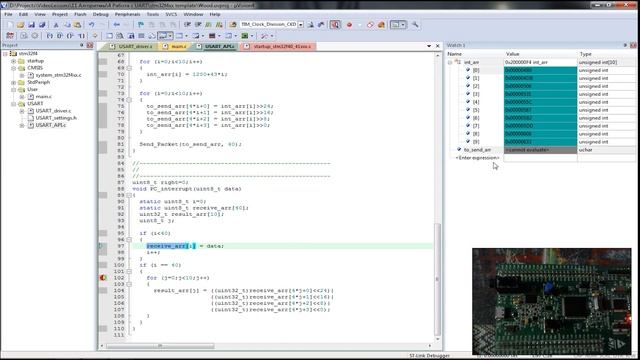The height and width of the screenshot is (360, 640).
Task: Click the Show Next Statement arrow icon
Action: 95,36
